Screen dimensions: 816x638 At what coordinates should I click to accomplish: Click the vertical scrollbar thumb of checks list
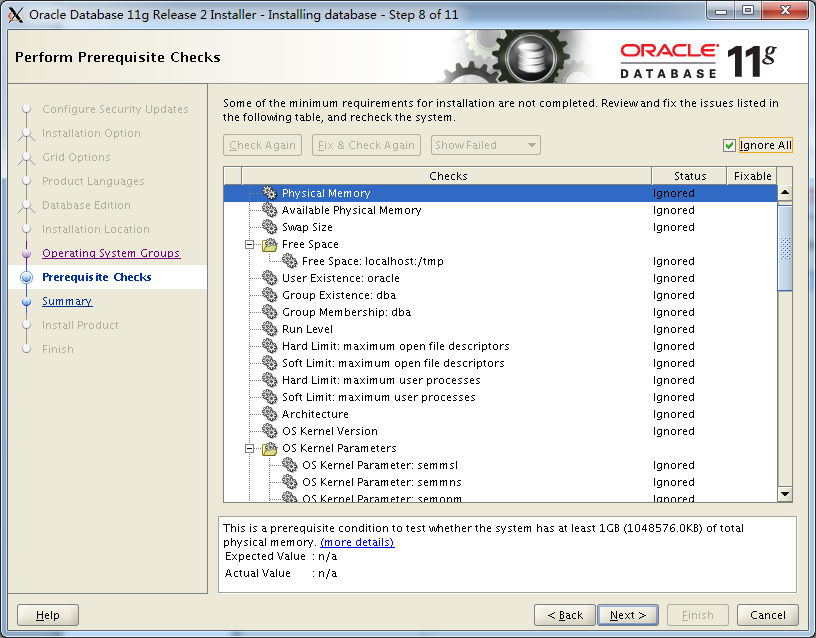pyautogui.click(x=785, y=248)
